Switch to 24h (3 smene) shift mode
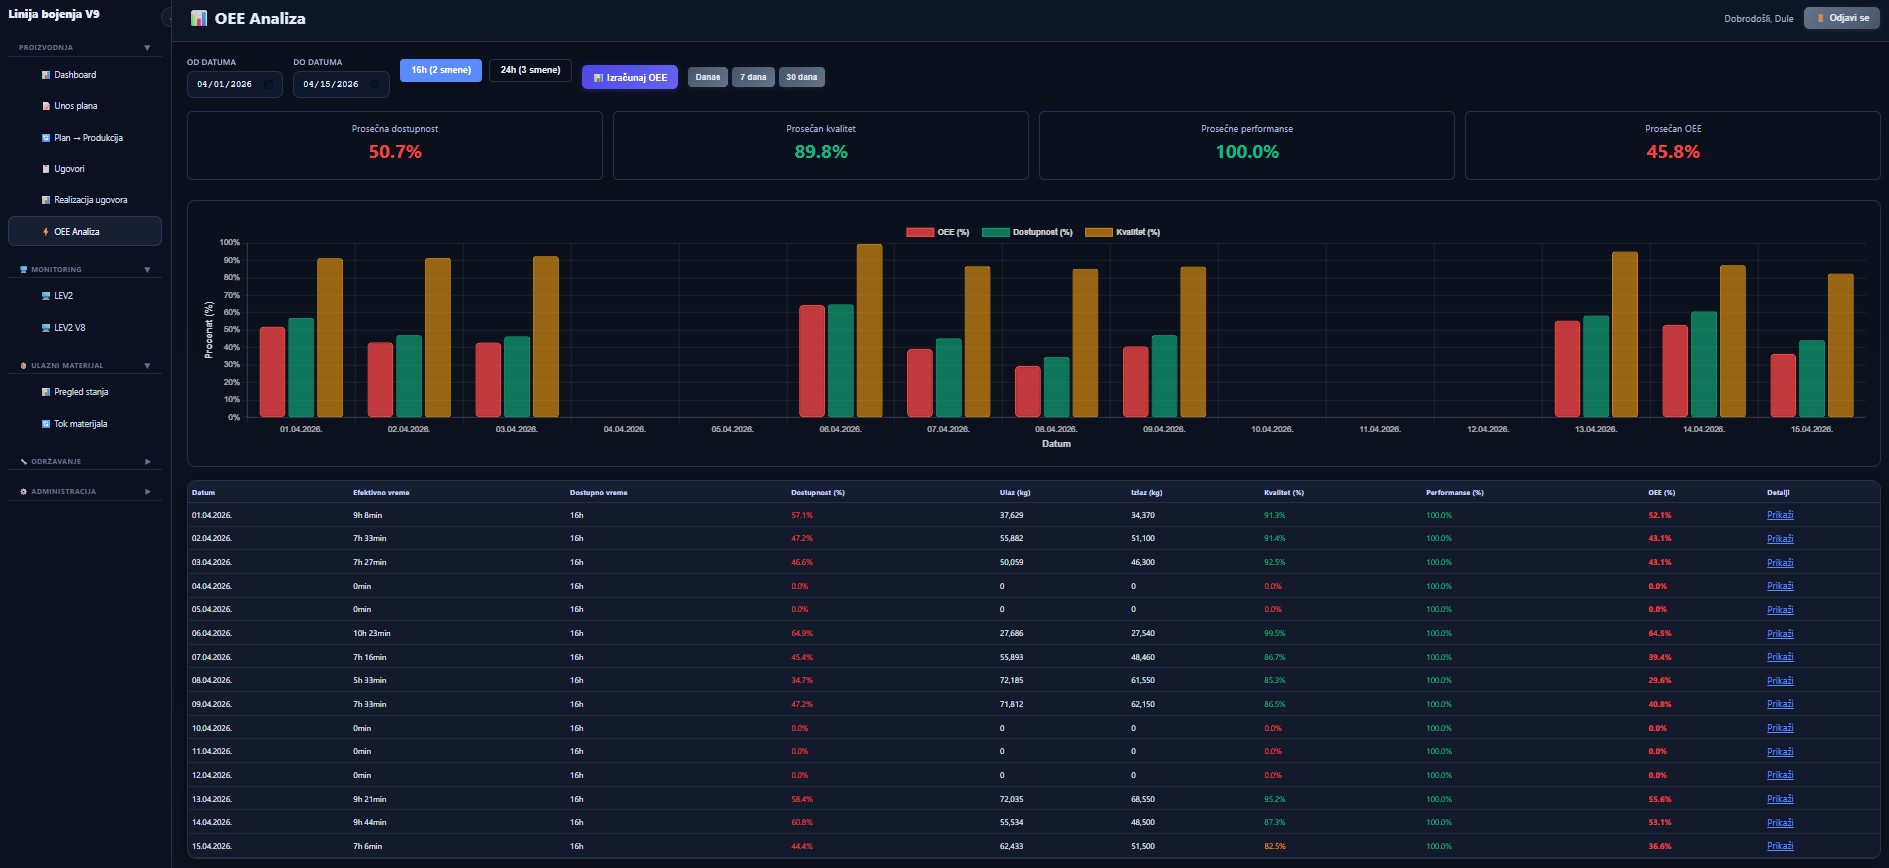 (530, 70)
